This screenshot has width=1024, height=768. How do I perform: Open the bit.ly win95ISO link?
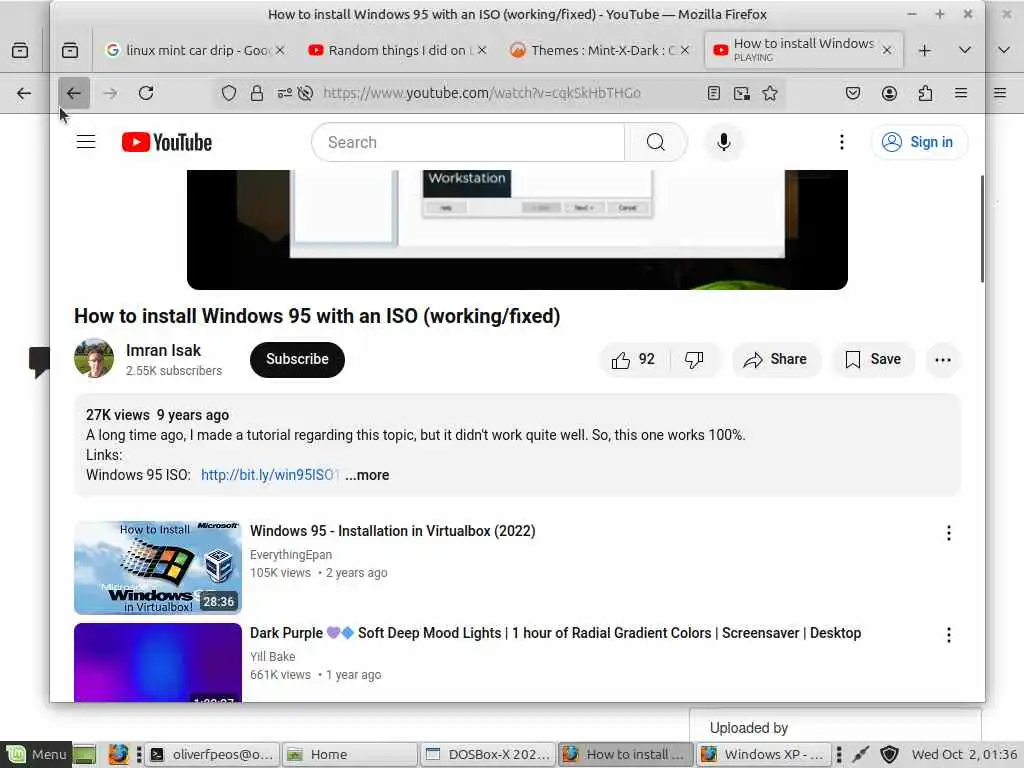pyautogui.click(x=270, y=475)
